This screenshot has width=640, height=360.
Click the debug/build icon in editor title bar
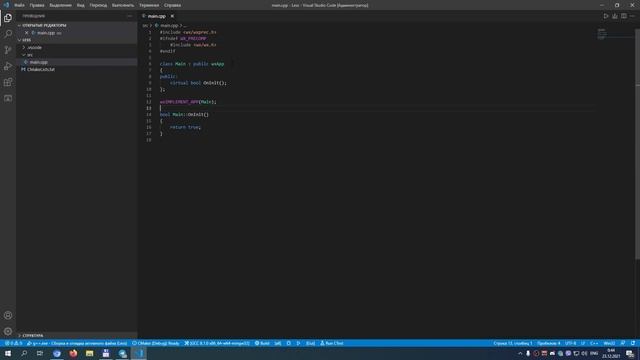tap(615, 16)
